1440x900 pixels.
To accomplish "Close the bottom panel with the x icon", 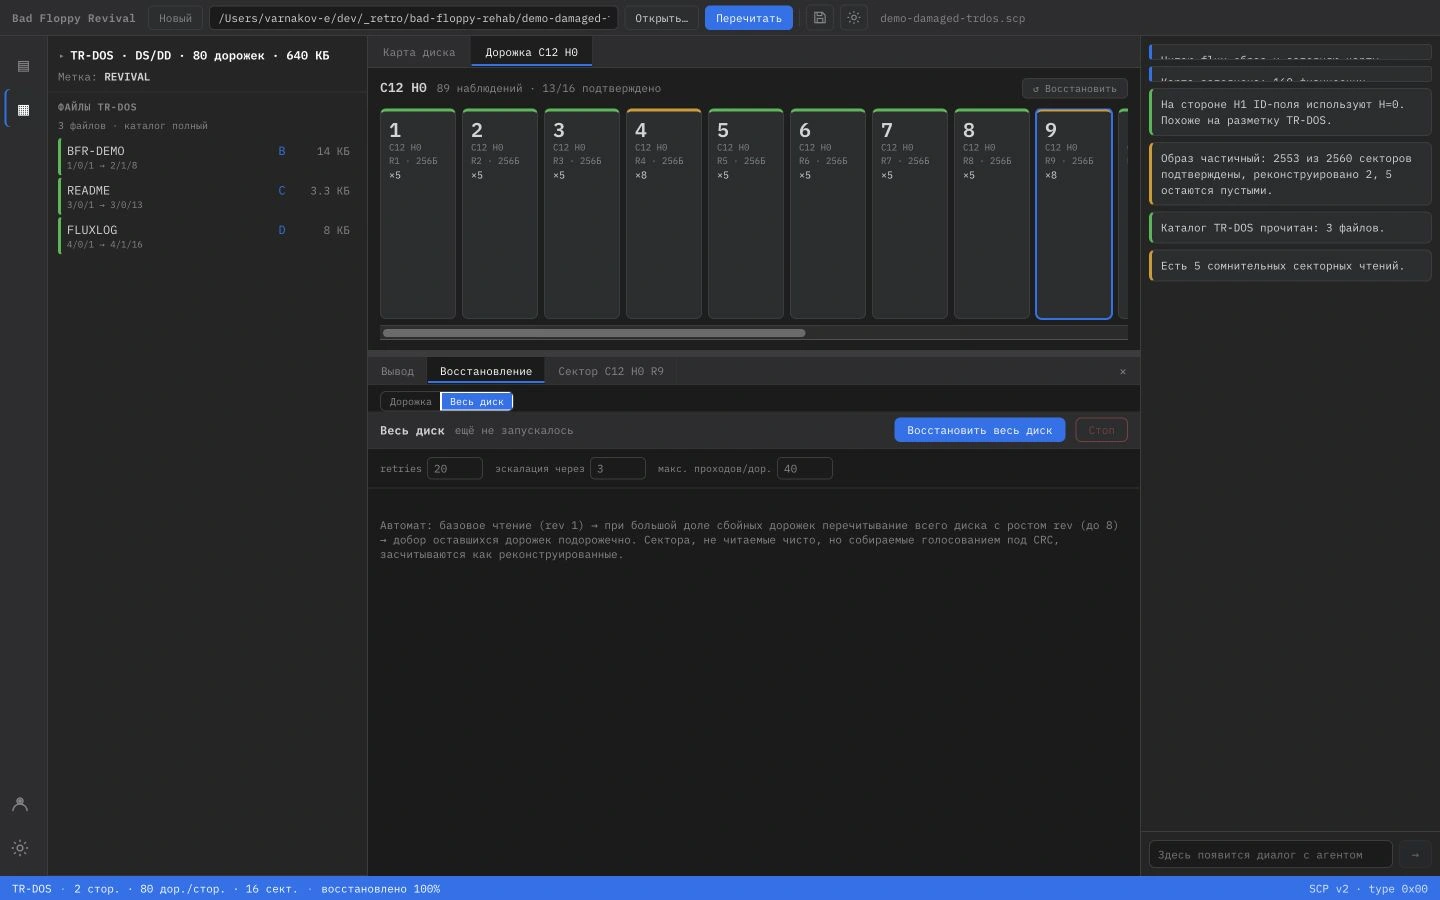I will [x=1123, y=371].
